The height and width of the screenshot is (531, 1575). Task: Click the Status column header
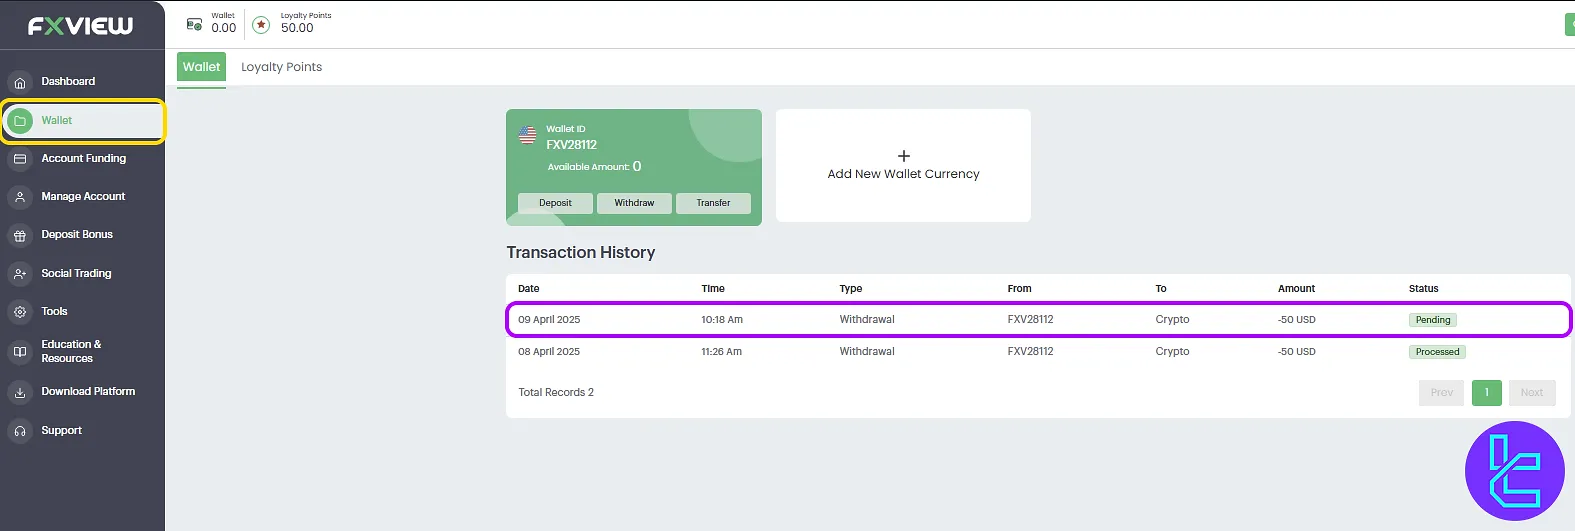click(1424, 289)
